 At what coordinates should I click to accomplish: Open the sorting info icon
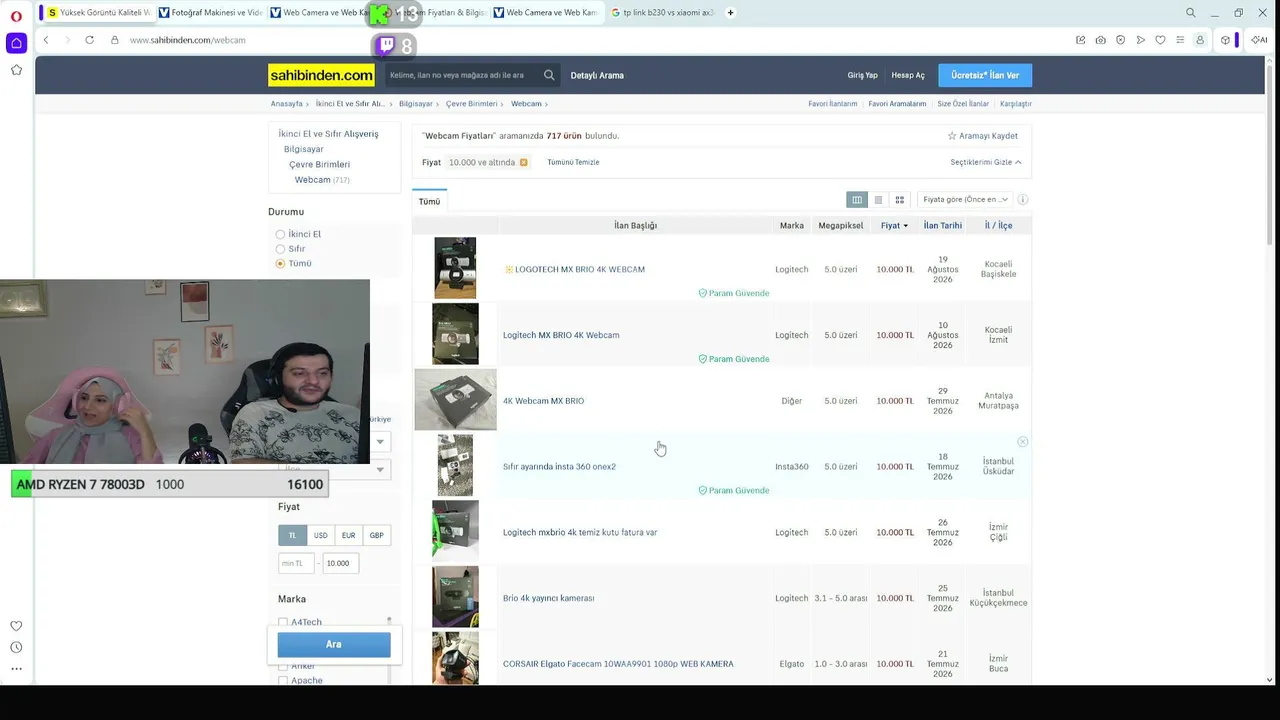(x=1022, y=200)
